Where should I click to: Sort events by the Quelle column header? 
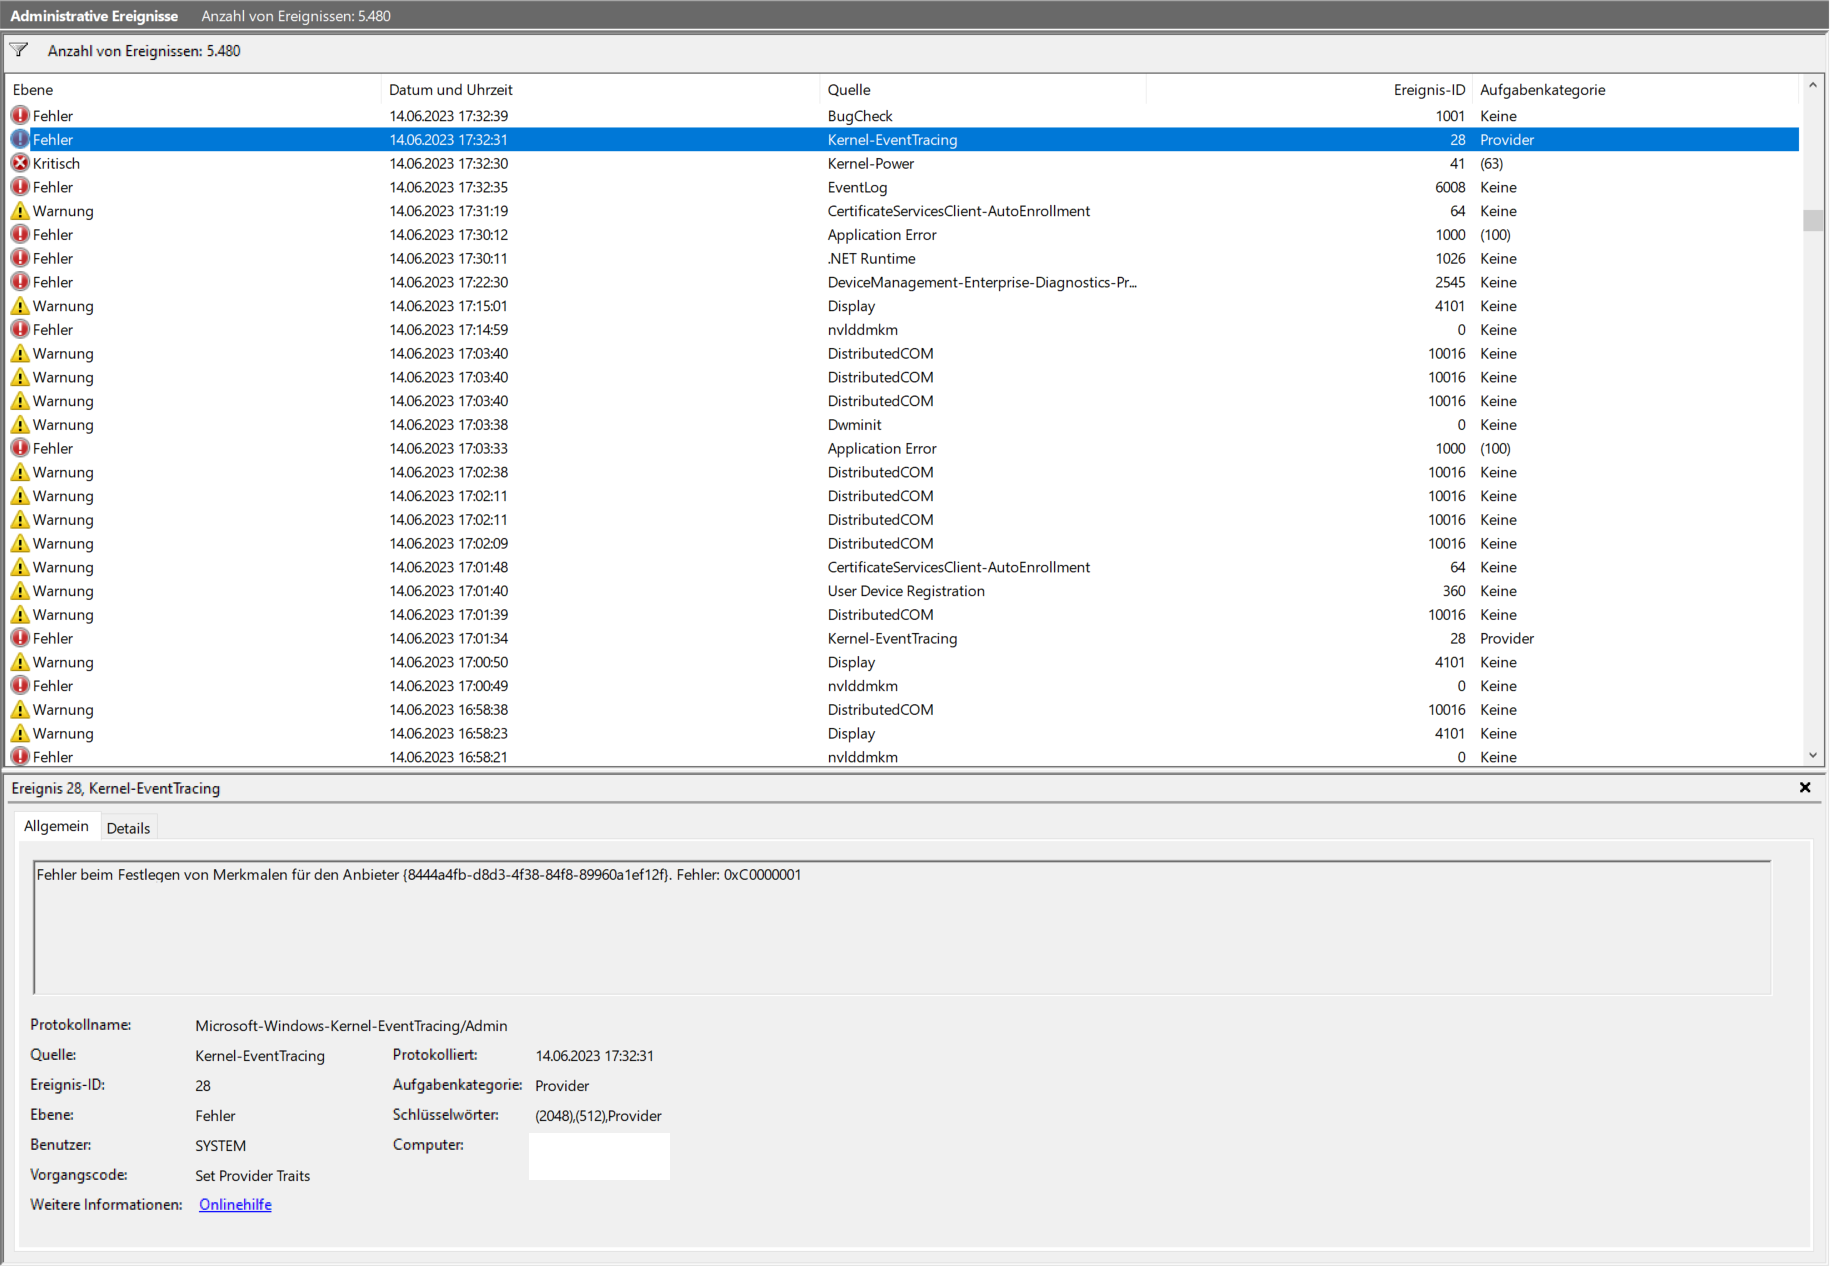pos(982,90)
